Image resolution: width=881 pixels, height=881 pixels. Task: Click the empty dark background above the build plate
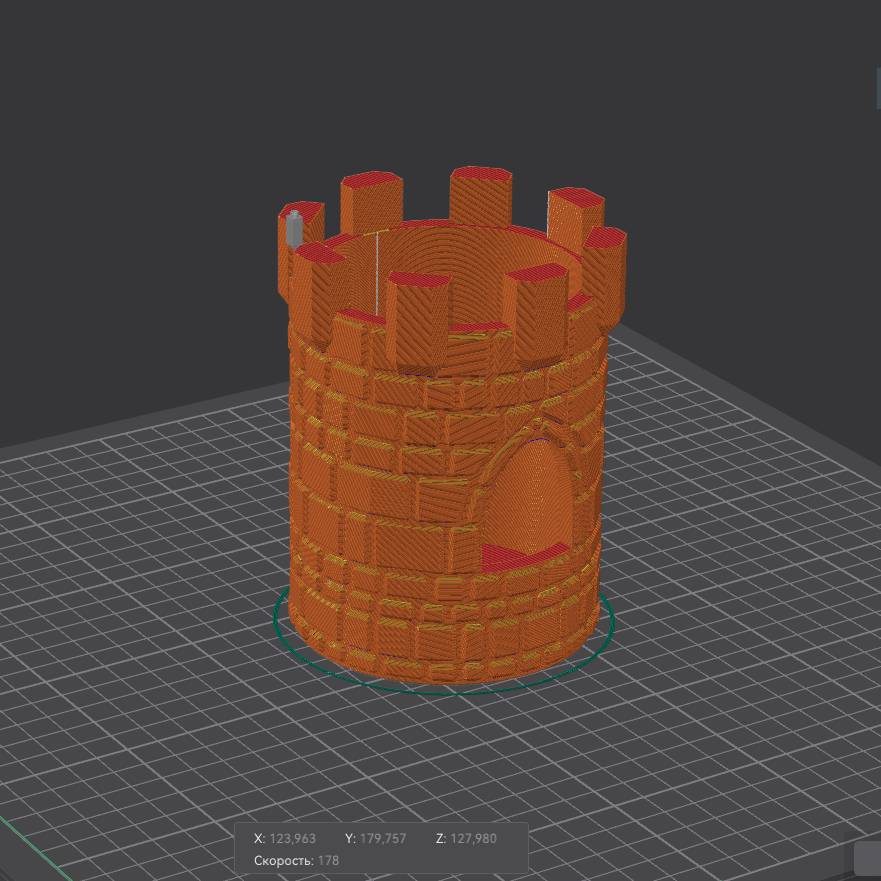[x=150, y=150]
